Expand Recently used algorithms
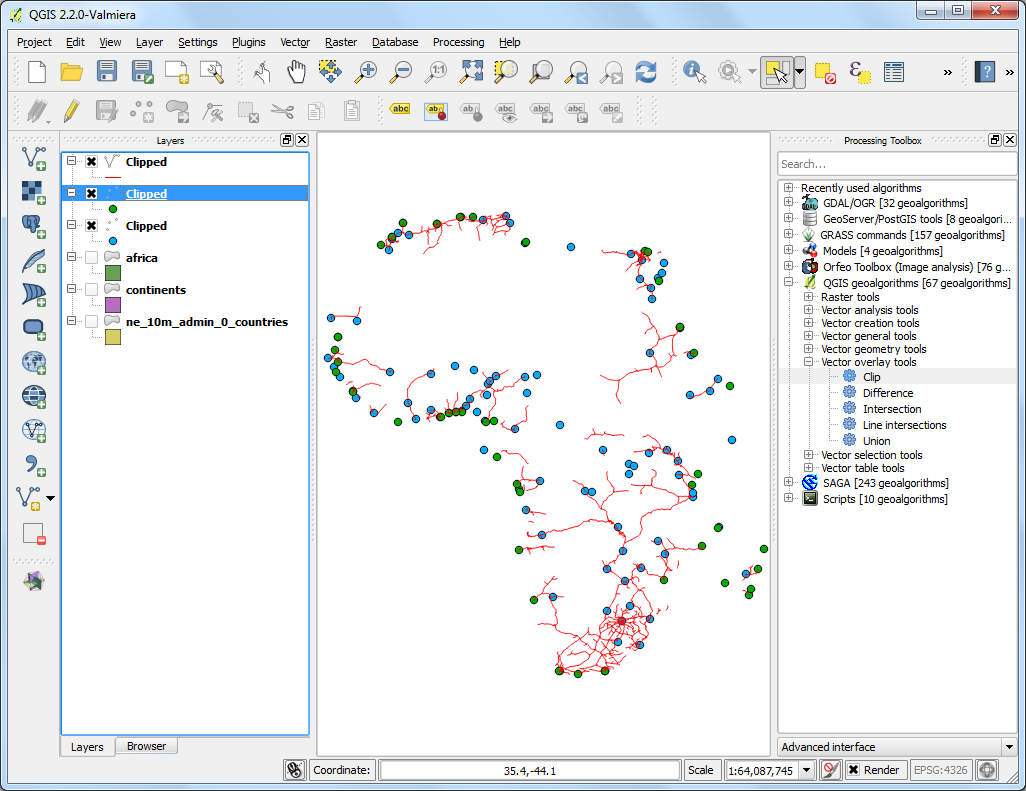The width and height of the screenshot is (1026, 791). pos(788,188)
